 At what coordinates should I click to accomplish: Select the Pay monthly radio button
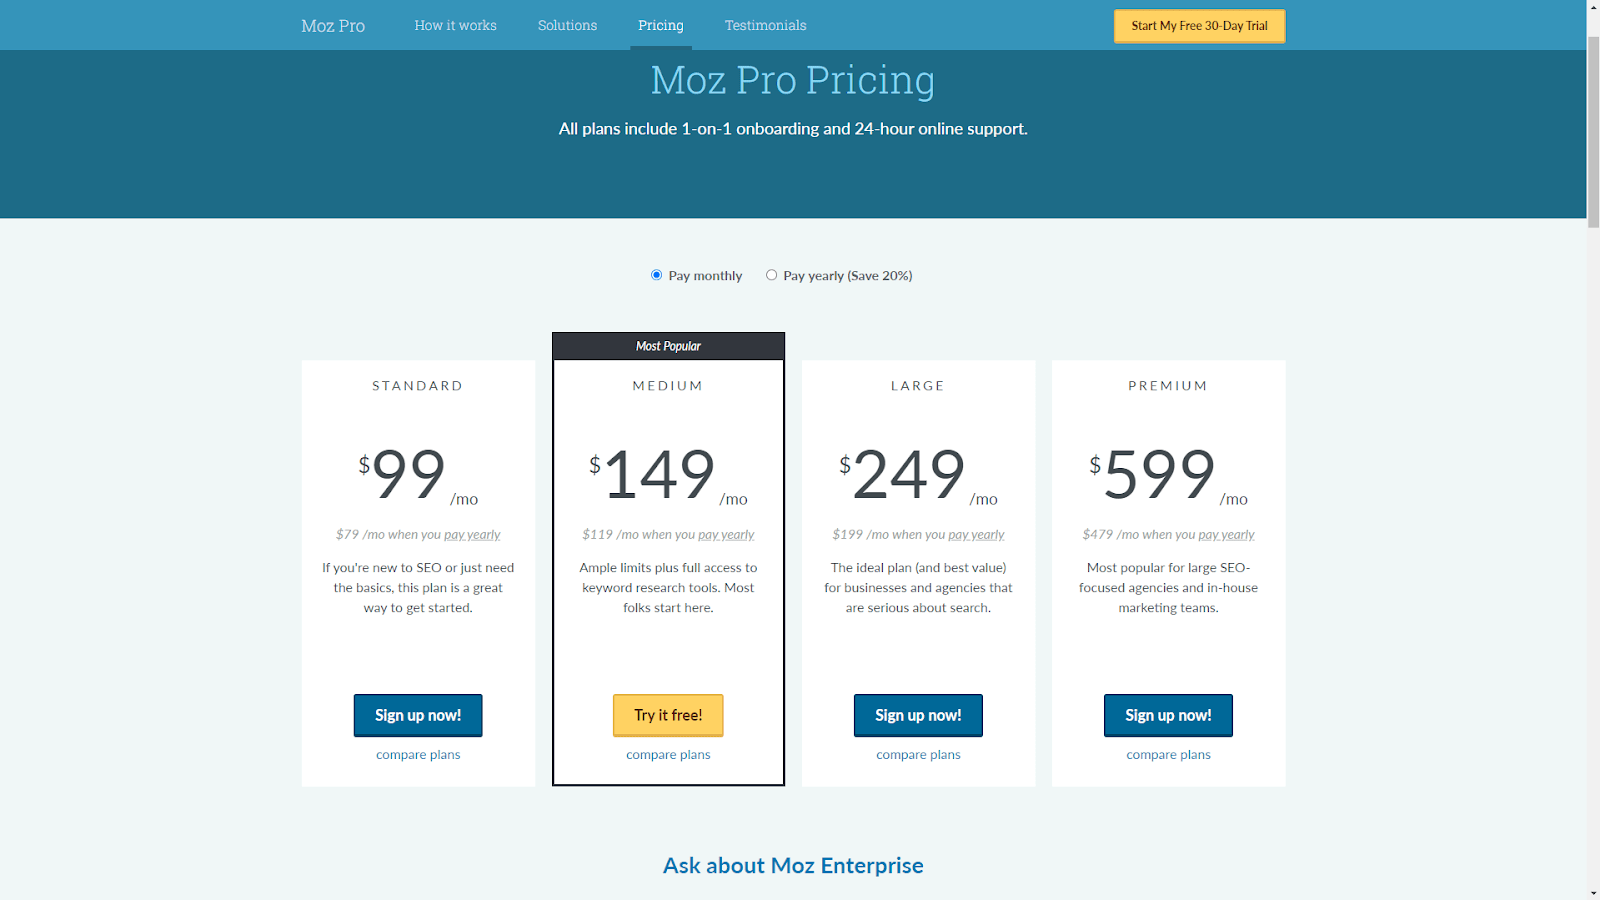[x=656, y=275]
